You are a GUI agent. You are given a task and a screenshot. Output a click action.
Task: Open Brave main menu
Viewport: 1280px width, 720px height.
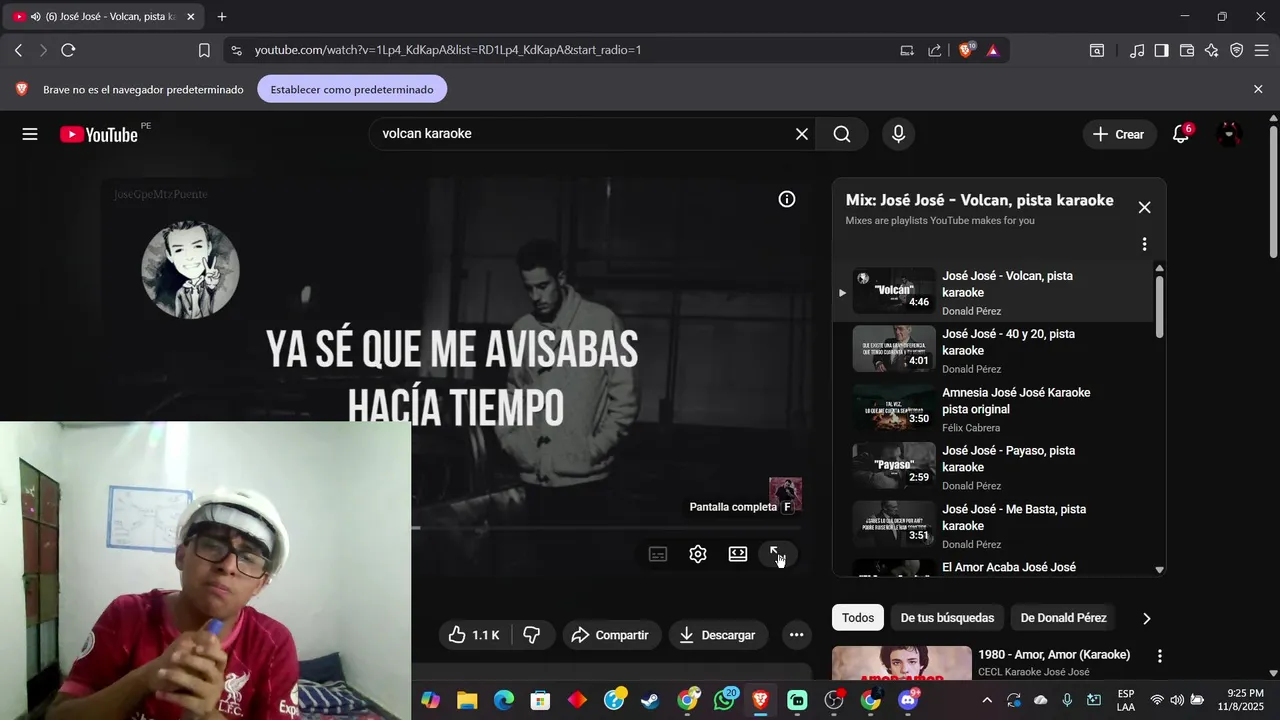[x=1262, y=50]
